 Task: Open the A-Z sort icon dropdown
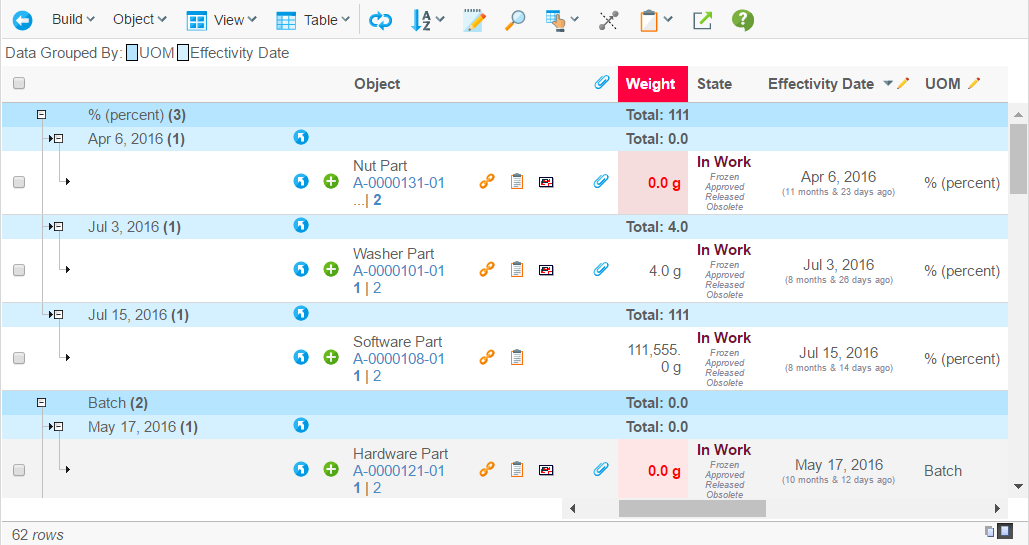(428, 20)
